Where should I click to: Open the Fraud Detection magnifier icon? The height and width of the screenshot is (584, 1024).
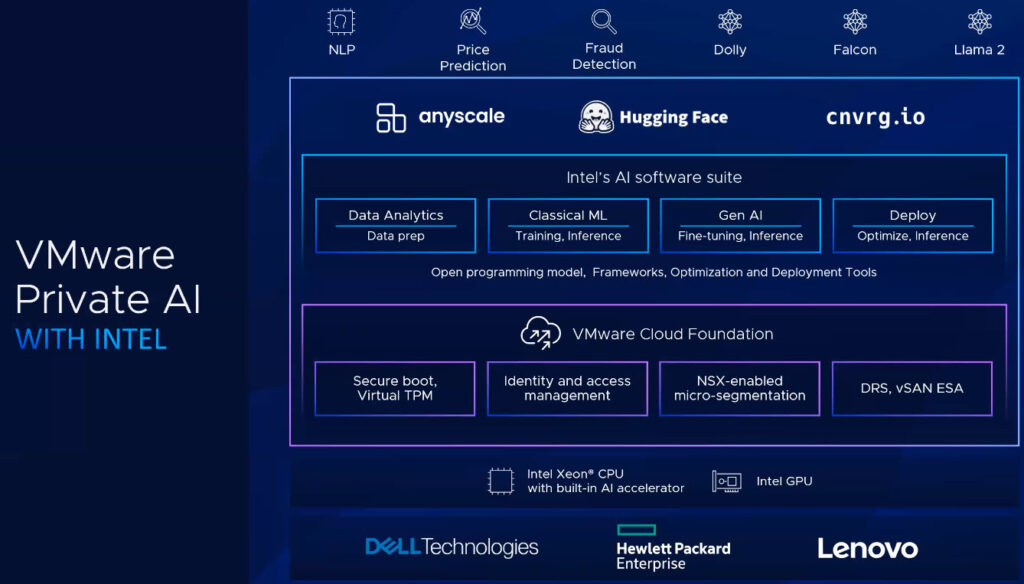[602, 22]
